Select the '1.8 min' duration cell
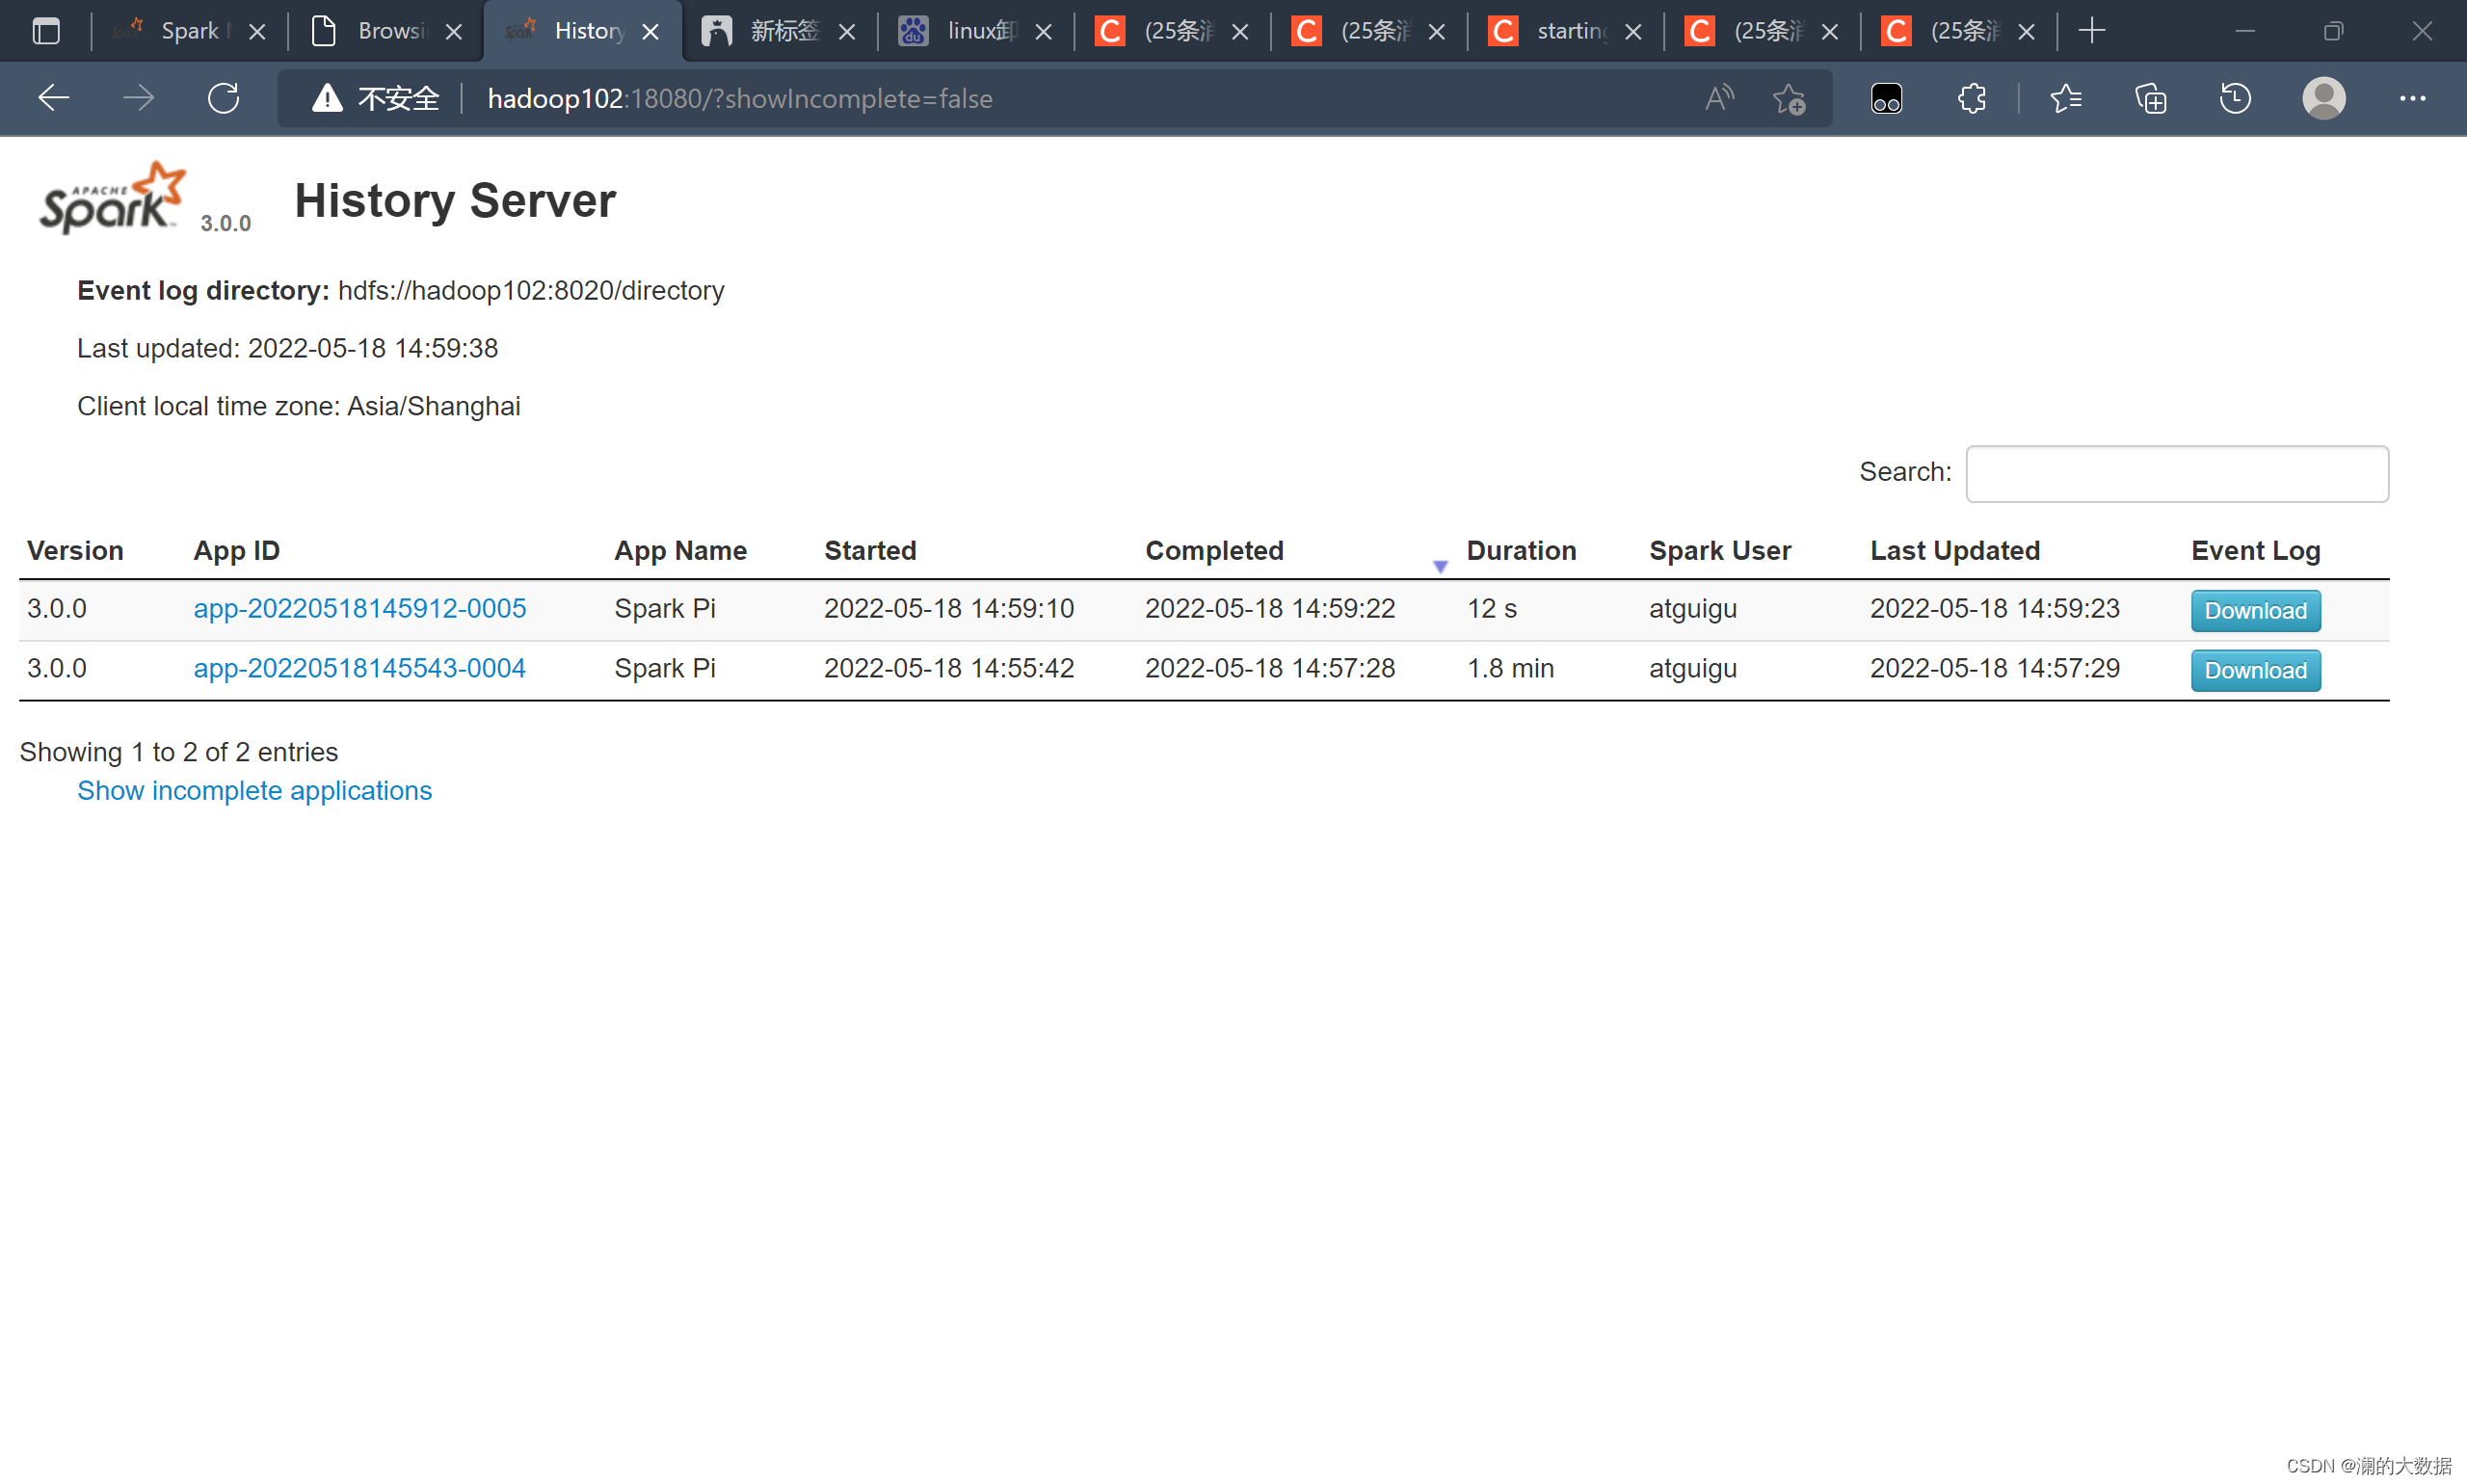 coord(1510,669)
